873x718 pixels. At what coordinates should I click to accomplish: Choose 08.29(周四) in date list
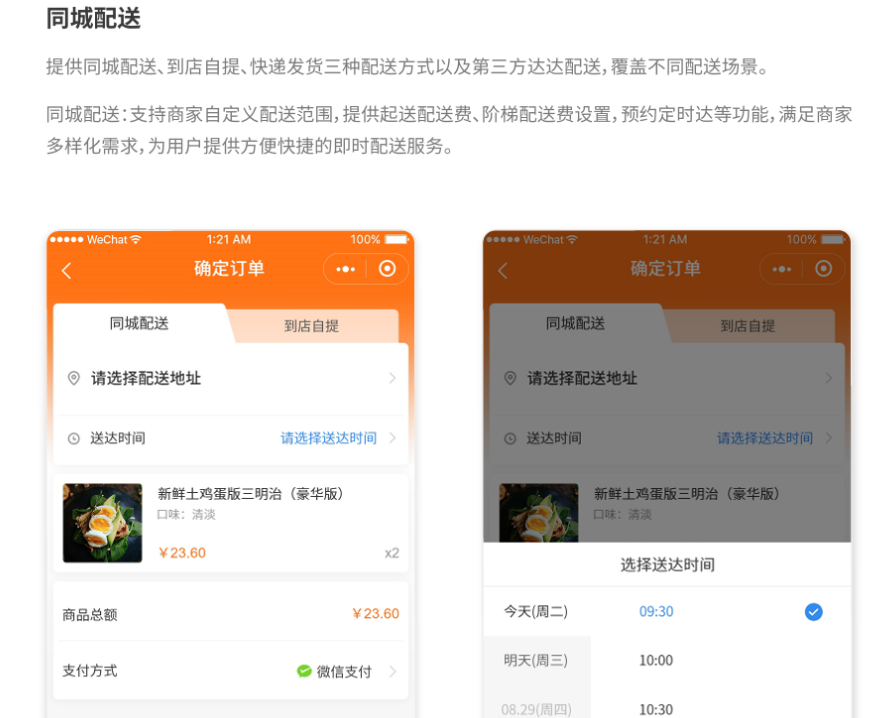coord(536,709)
